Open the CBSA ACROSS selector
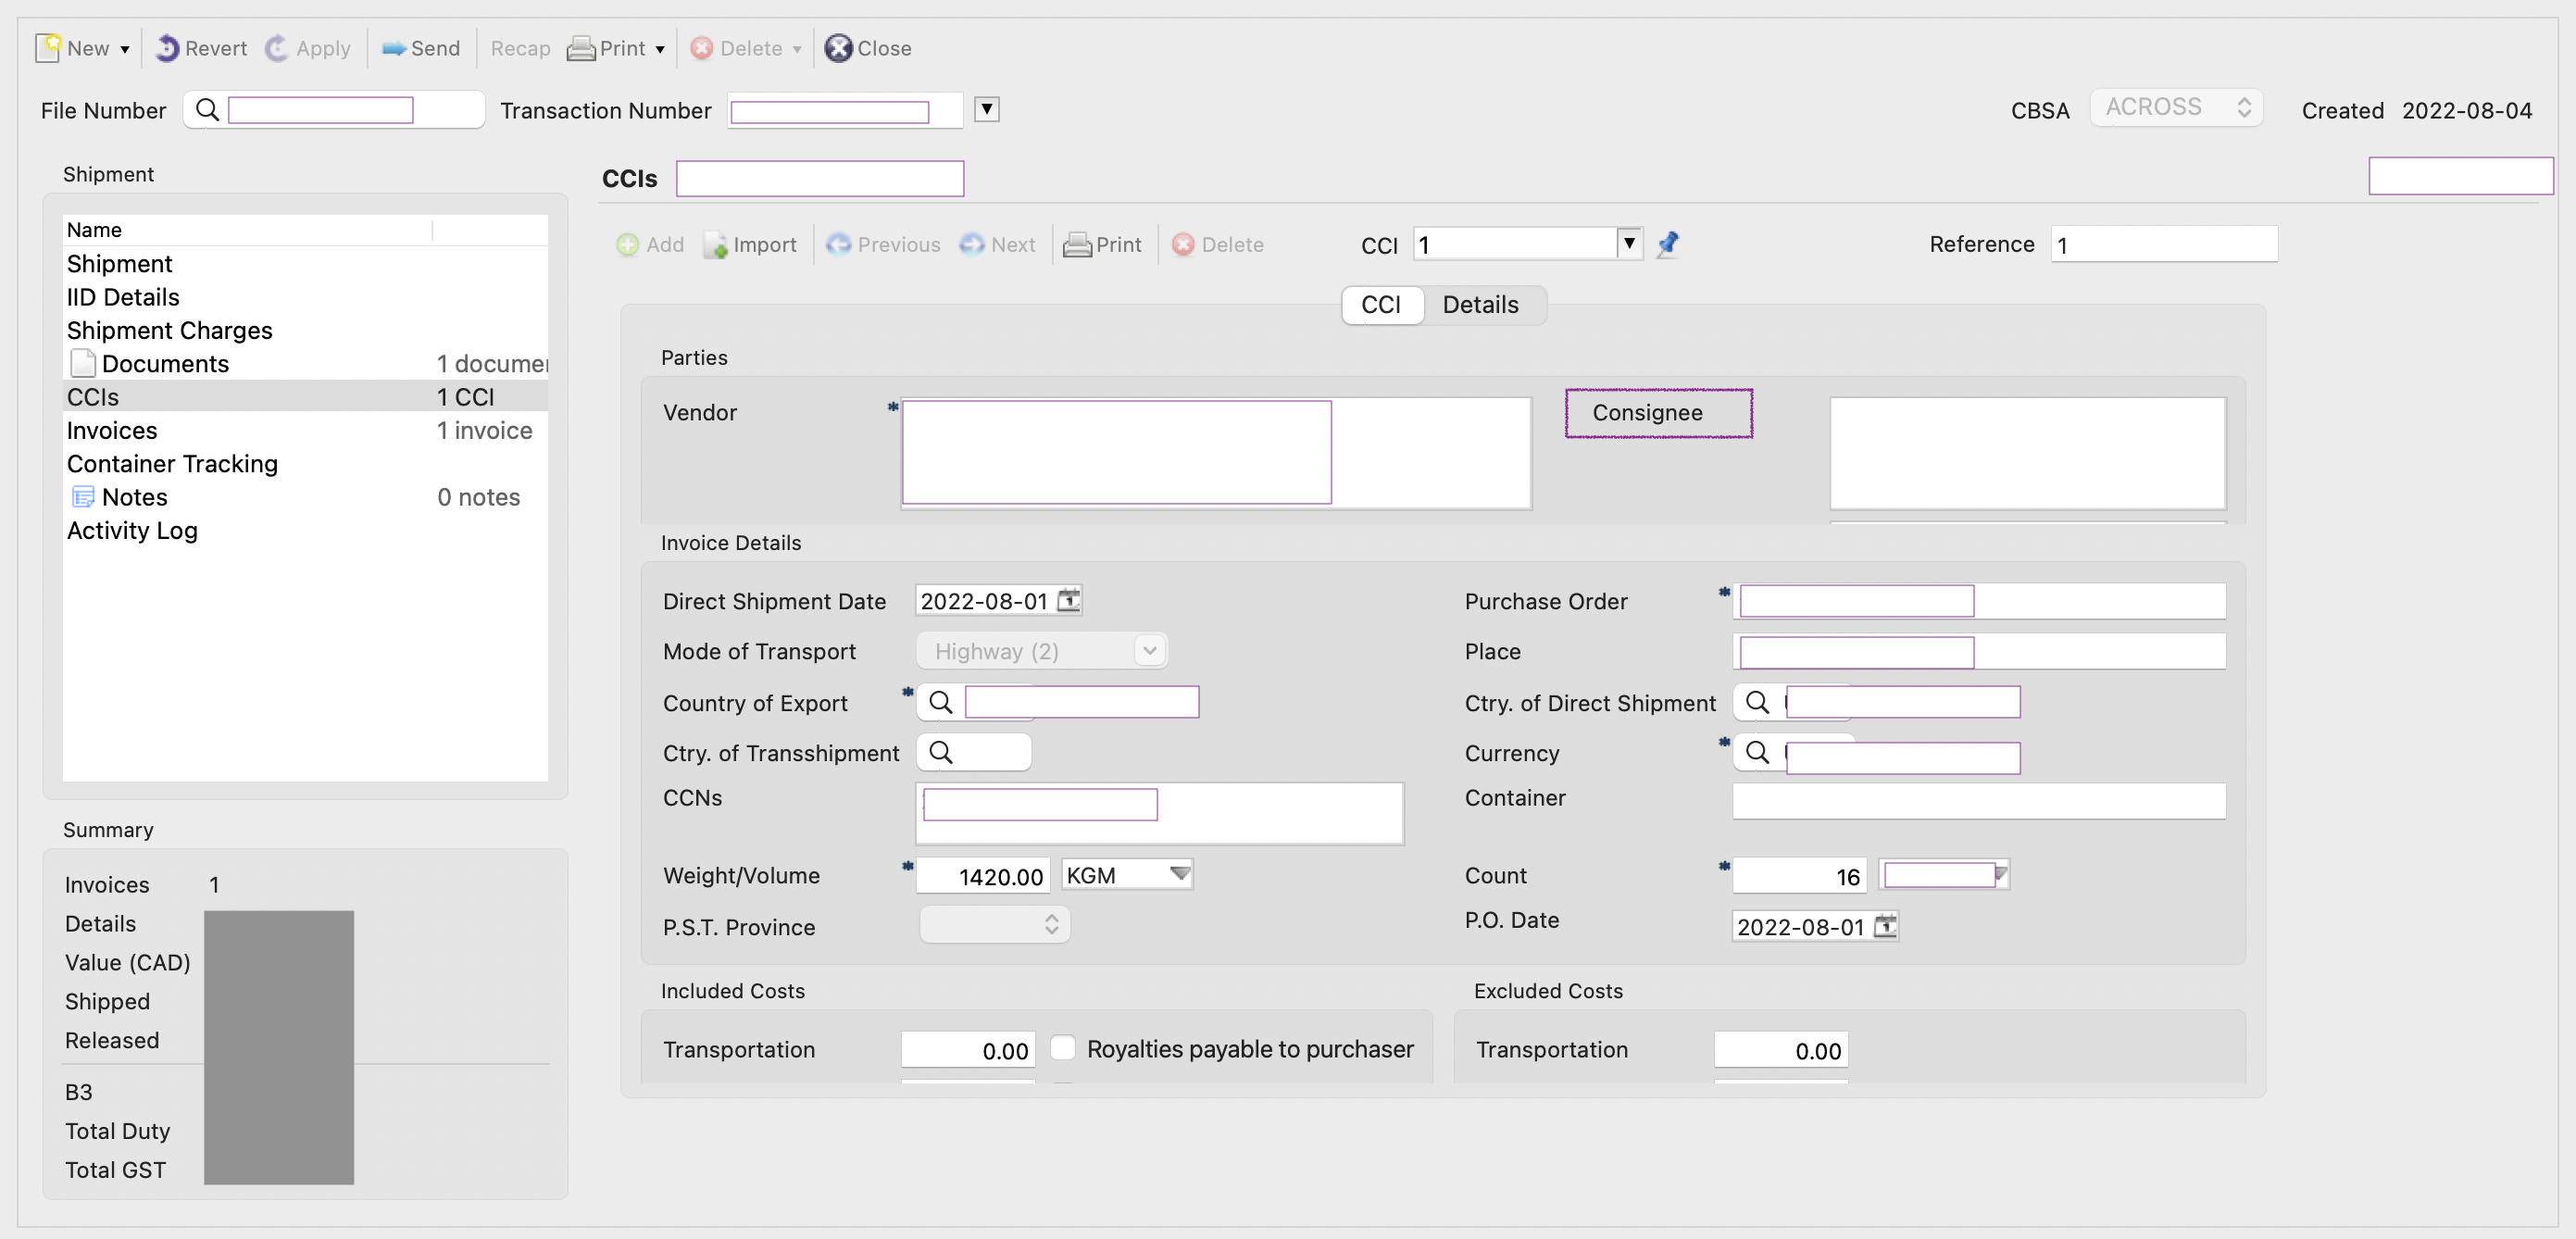The height and width of the screenshot is (1239, 2576). pos(2177,107)
